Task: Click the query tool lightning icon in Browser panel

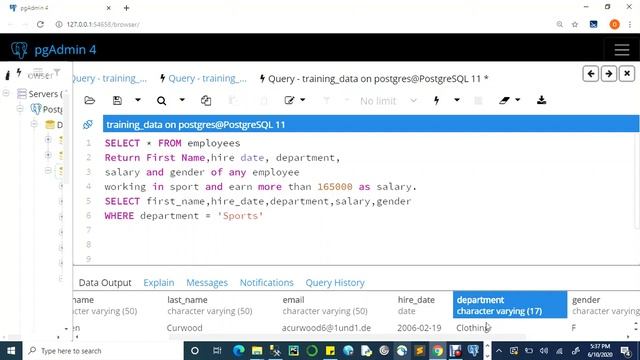Action: (19, 73)
